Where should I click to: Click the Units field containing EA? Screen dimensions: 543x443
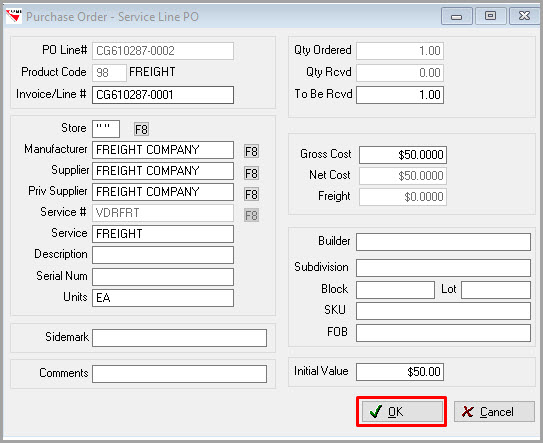pos(163,298)
